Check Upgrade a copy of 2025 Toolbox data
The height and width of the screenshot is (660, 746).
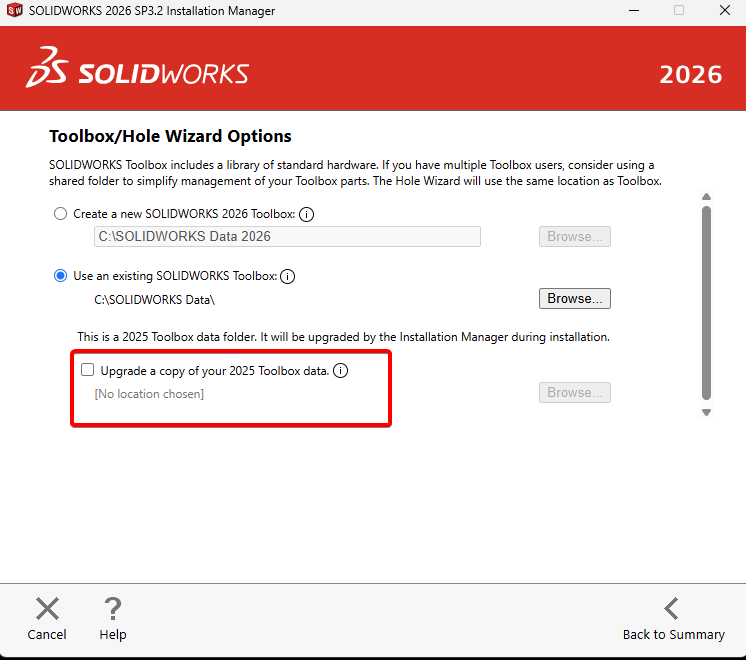tap(88, 370)
